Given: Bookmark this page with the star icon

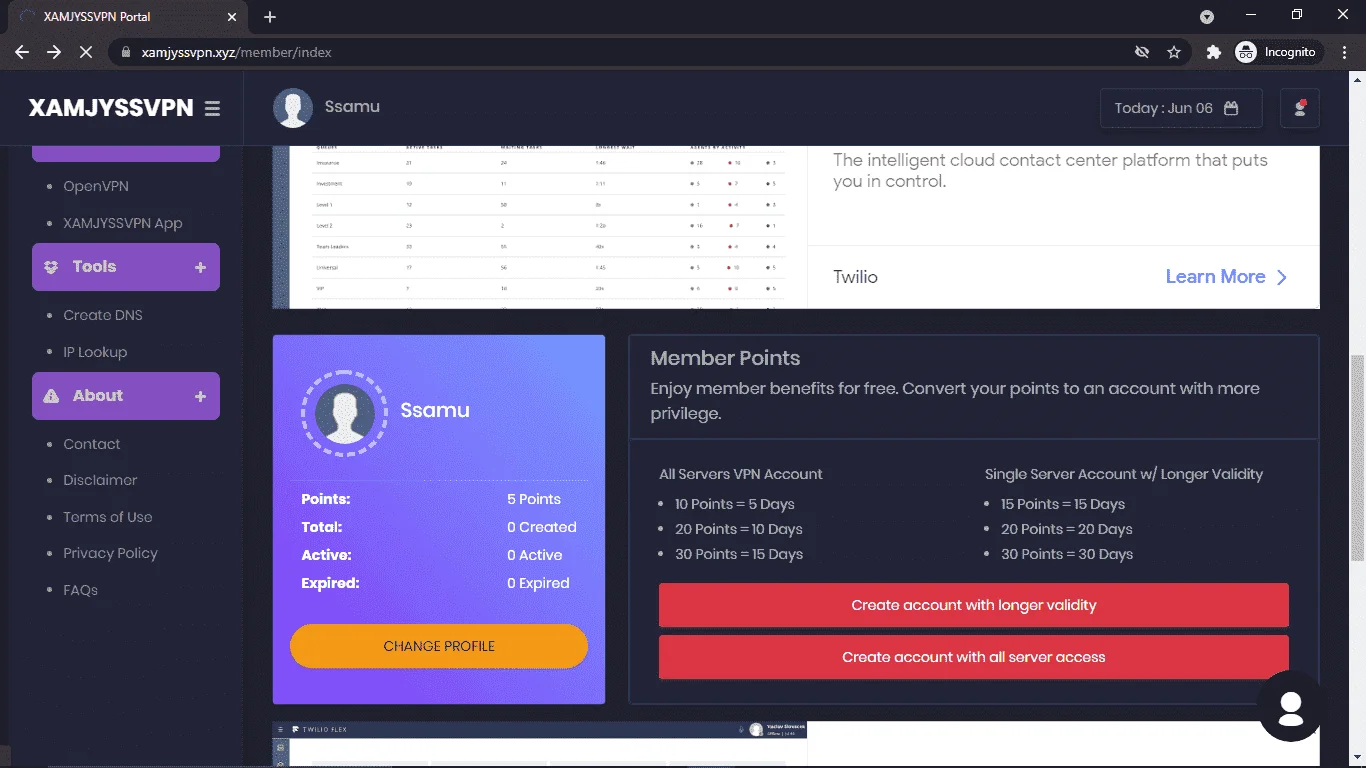Looking at the screenshot, I should point(1174,52).
